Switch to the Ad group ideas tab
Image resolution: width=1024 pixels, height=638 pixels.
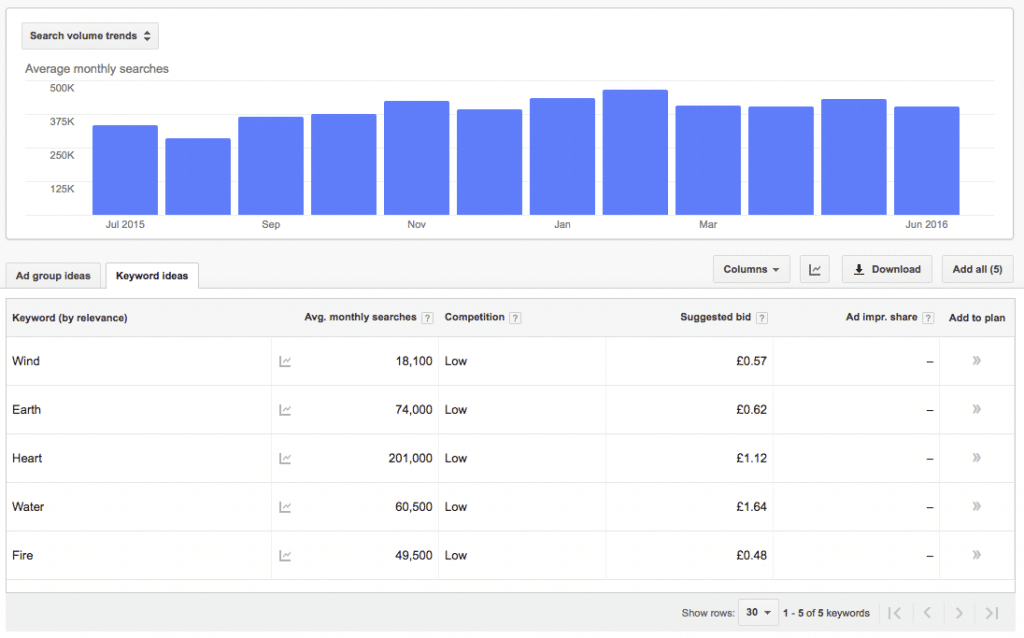click(53, 276)
